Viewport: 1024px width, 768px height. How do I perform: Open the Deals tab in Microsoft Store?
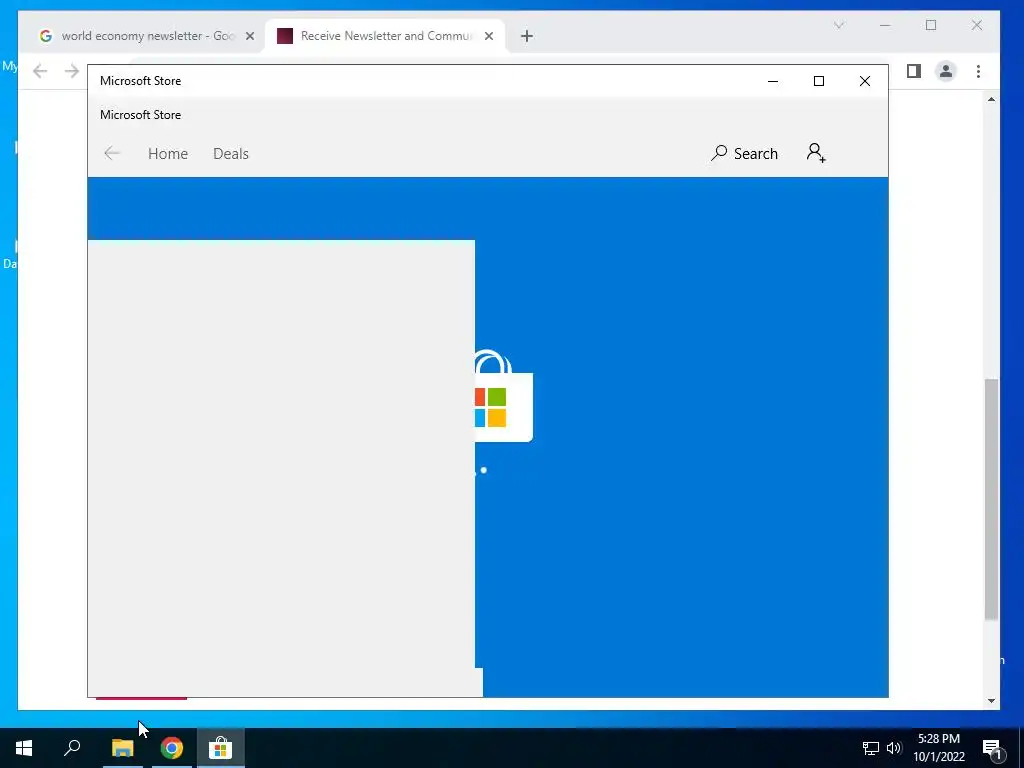(x=231, y=153)
